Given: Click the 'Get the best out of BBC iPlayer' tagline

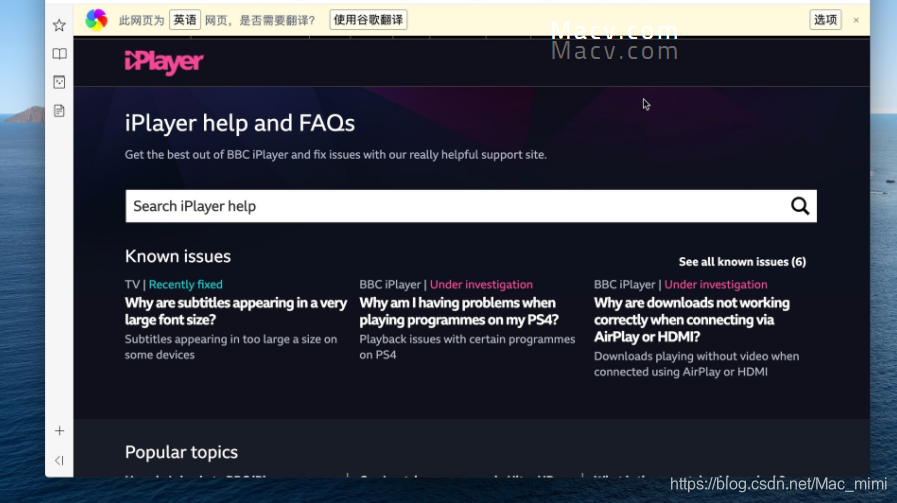Looking at the screenshot, I should tap(336, 155).
